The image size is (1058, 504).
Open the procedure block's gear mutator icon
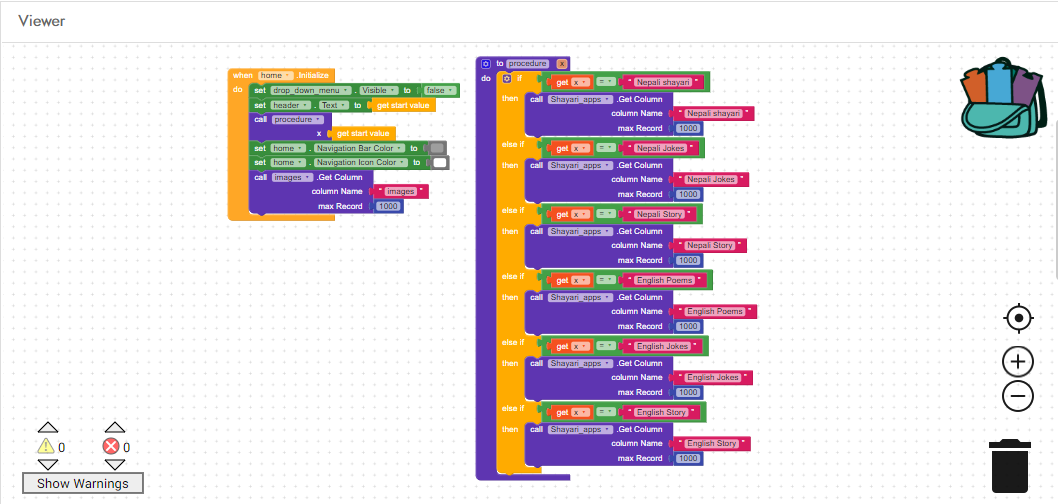(486, 63)
